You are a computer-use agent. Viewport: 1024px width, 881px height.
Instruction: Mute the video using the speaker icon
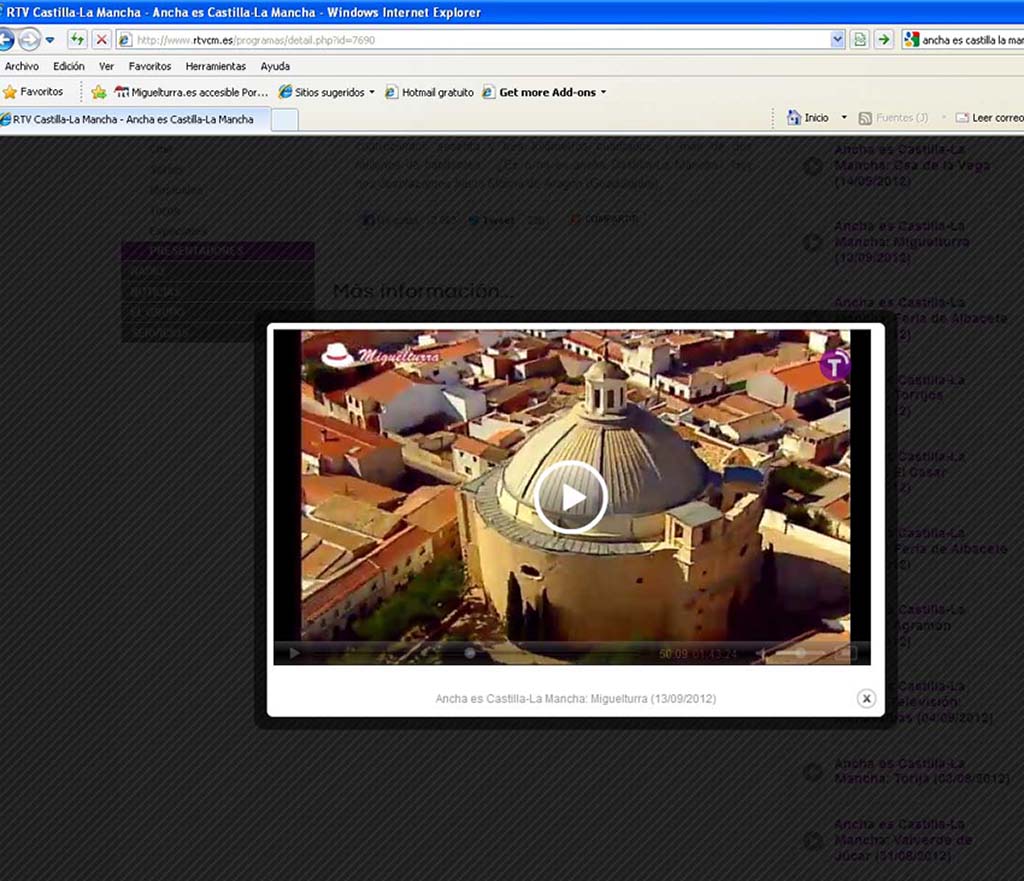[761, 654]
